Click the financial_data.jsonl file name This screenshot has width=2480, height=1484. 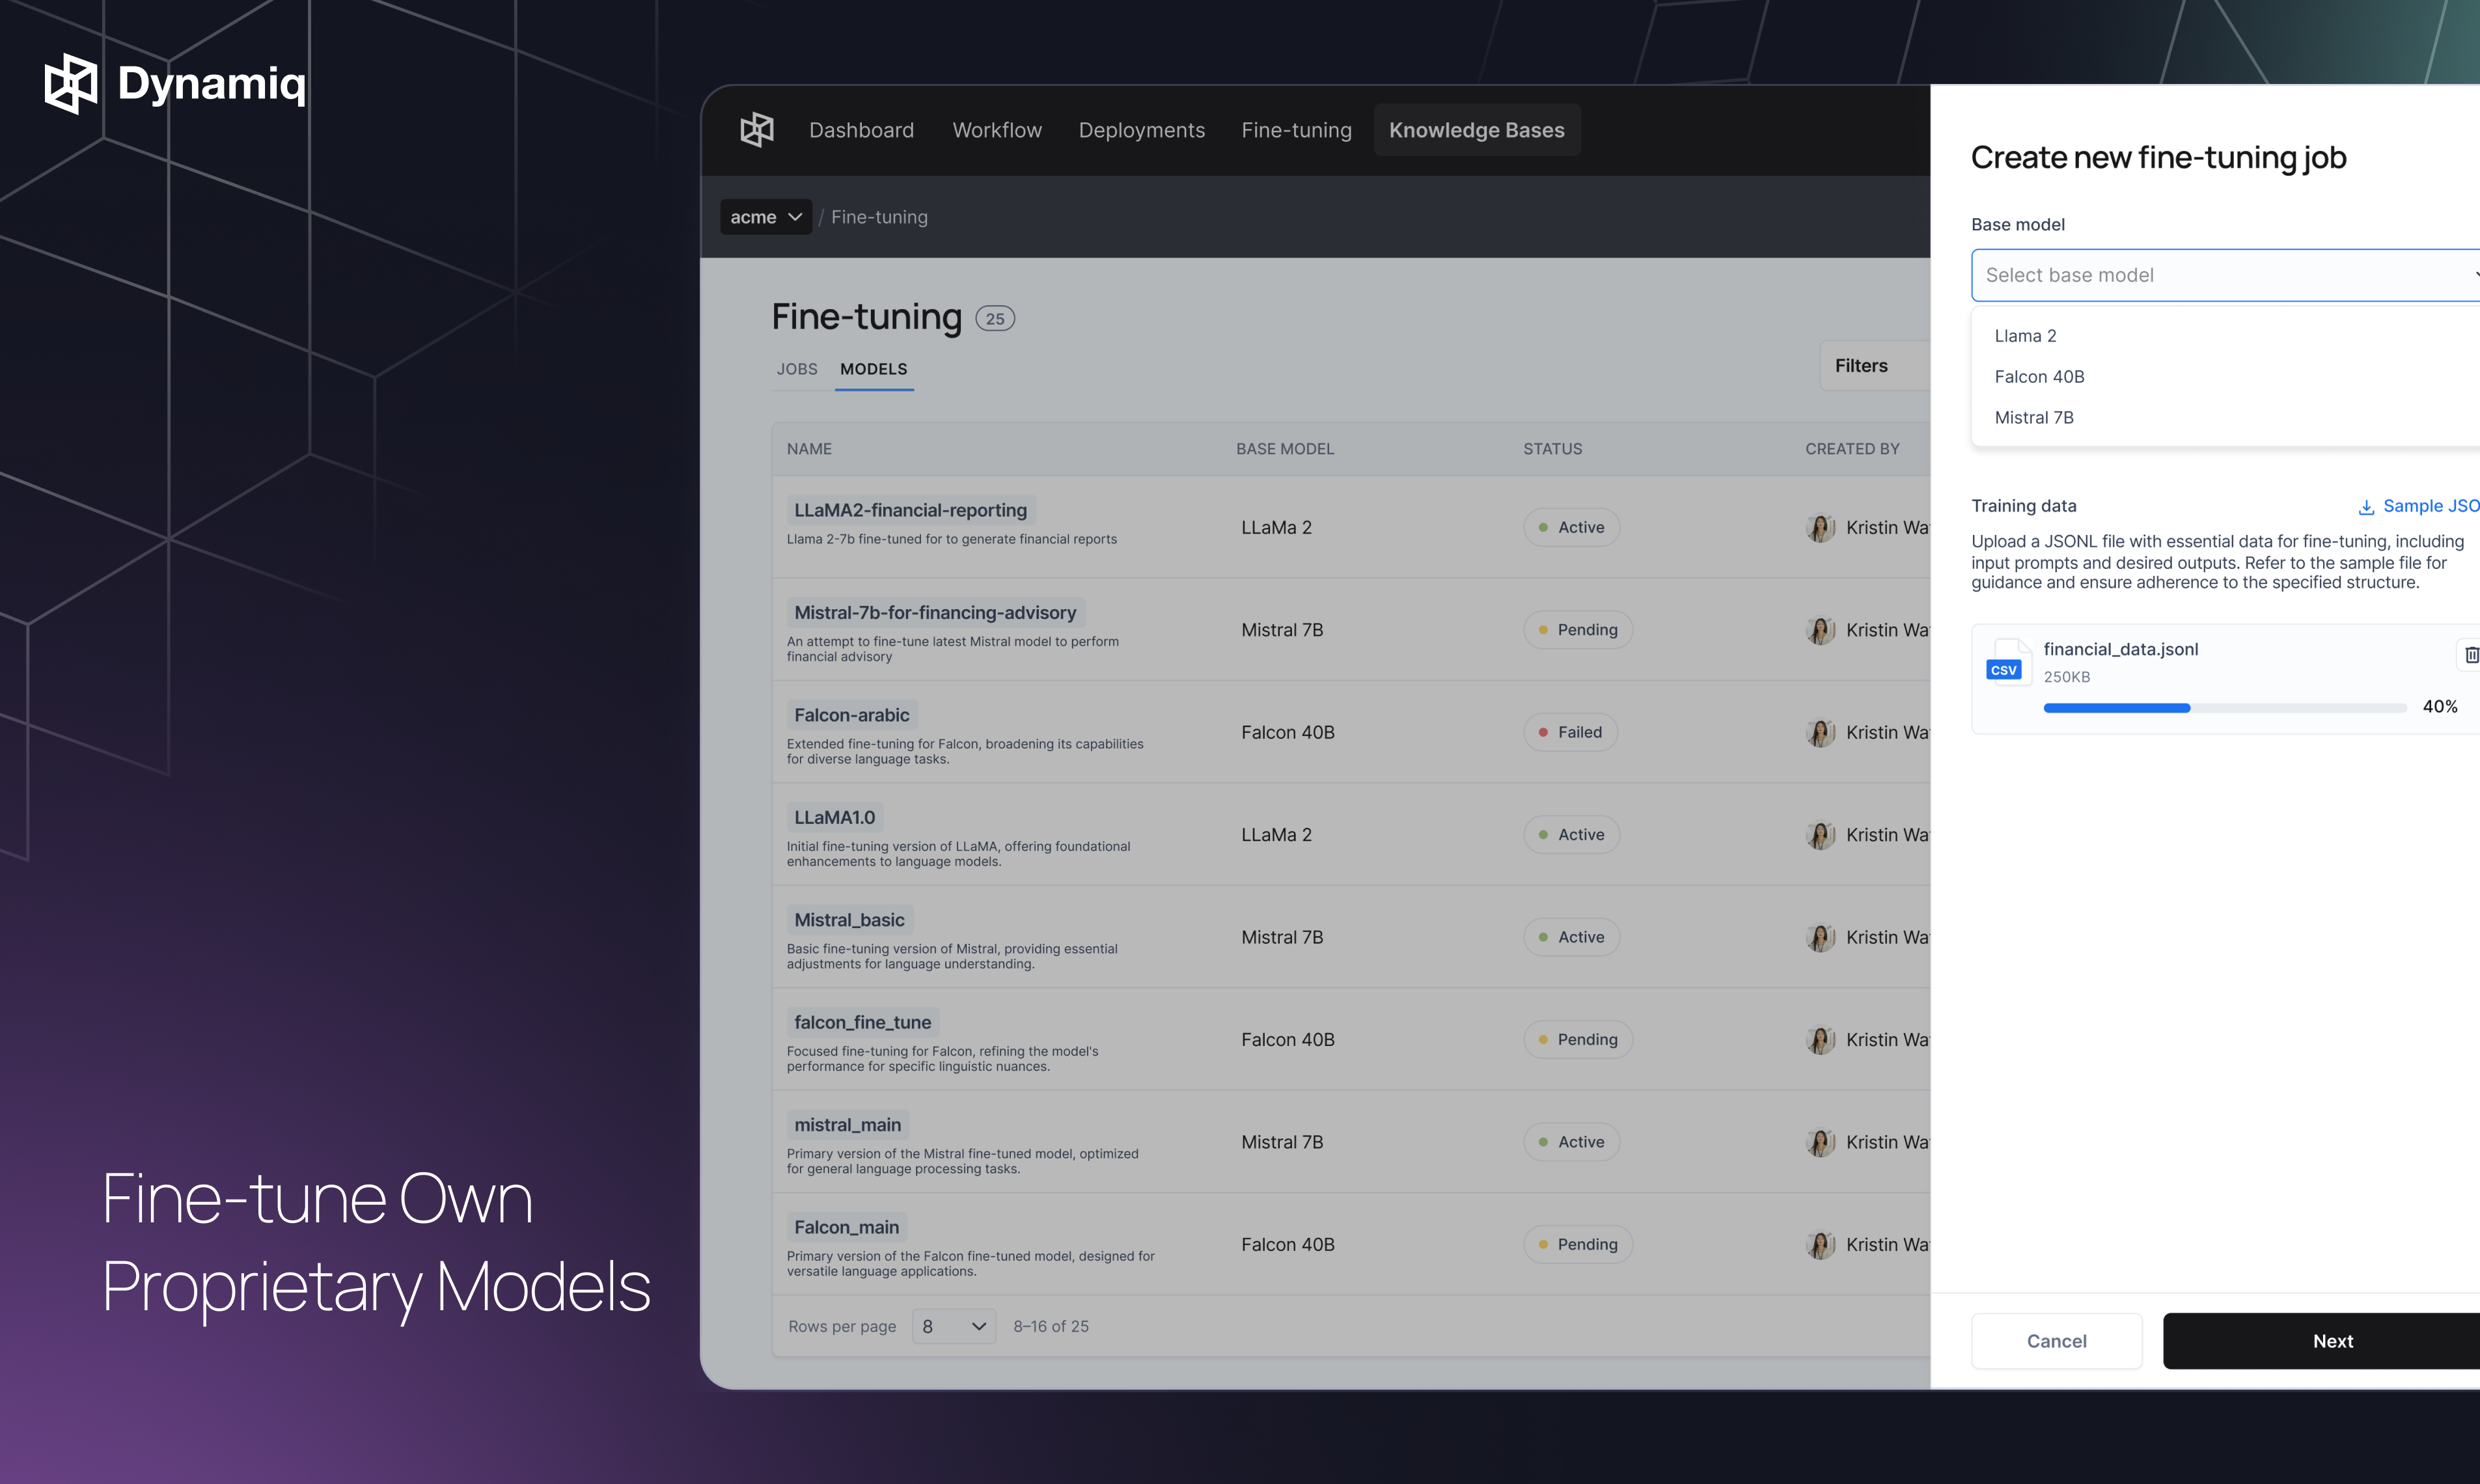pos(2120,650)
